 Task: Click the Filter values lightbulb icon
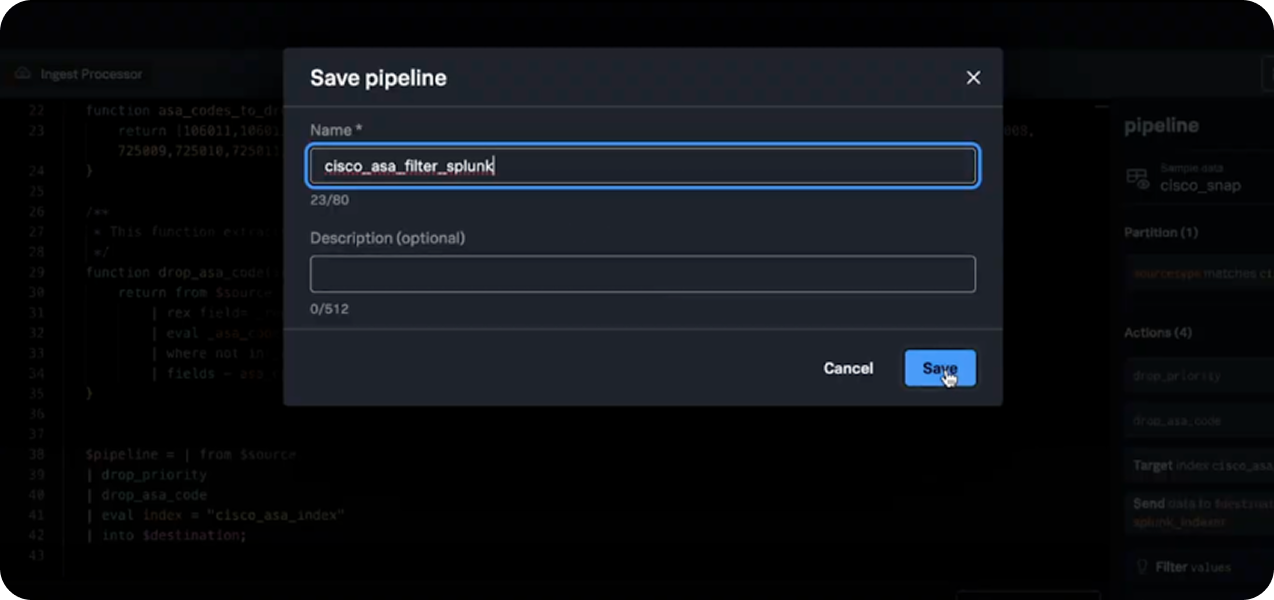(x=1140, y=567)
